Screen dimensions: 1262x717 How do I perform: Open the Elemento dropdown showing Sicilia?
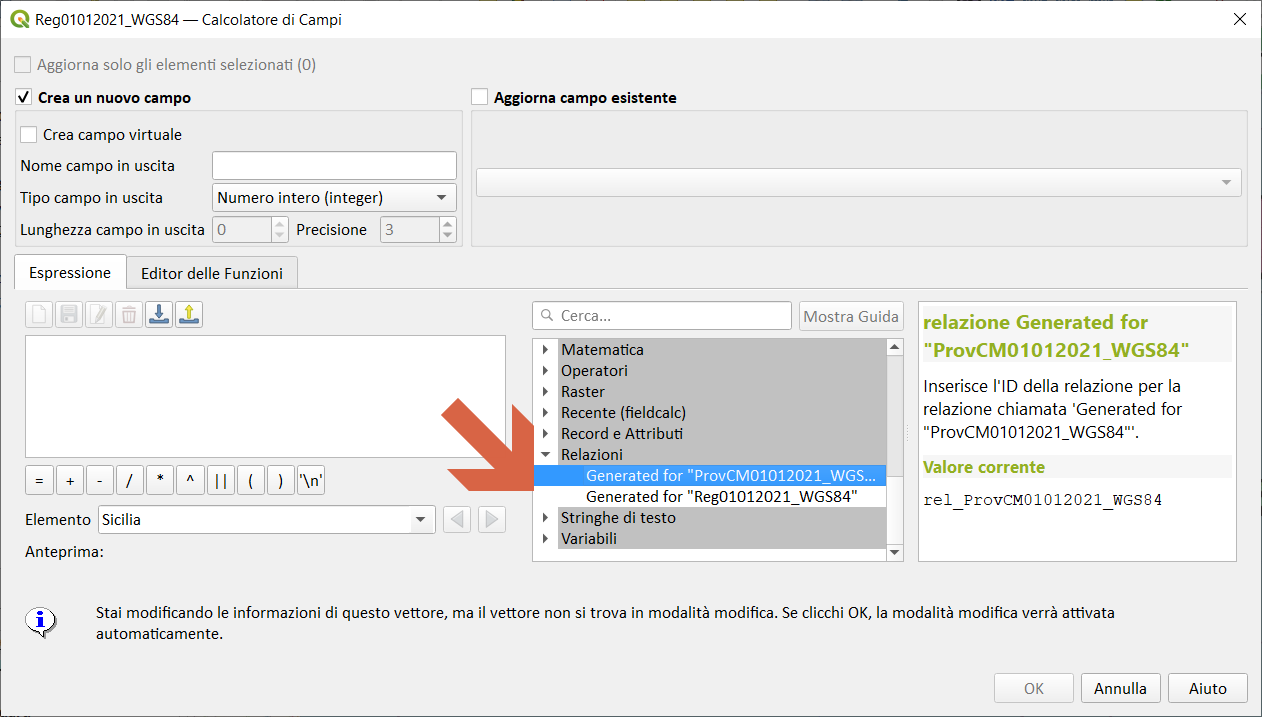tap(266, 520)
